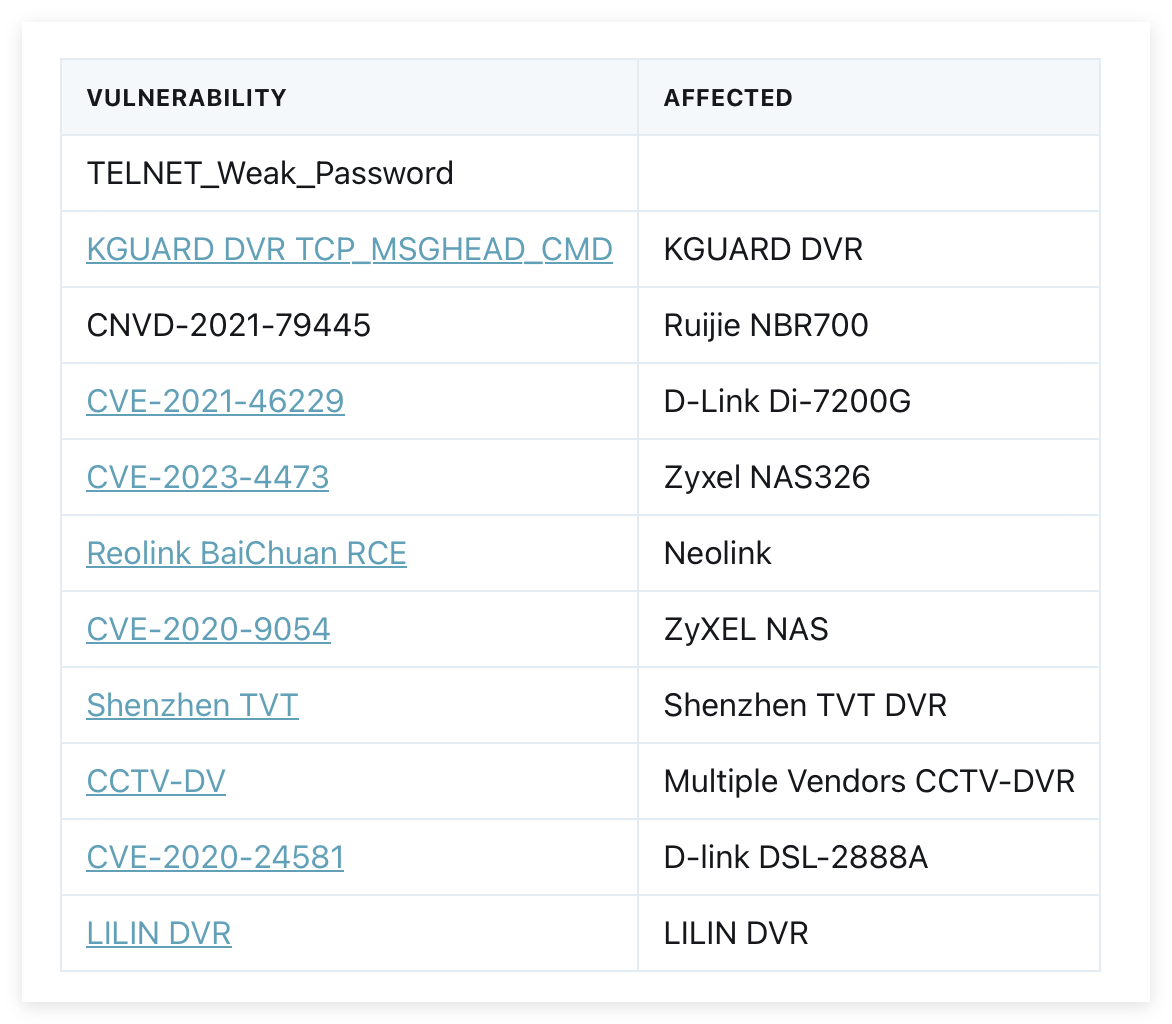This screenshot has height=1024, width=1172.
Task: Select the Shenzhen TVT DVR cell
Action: pos(805,705)
